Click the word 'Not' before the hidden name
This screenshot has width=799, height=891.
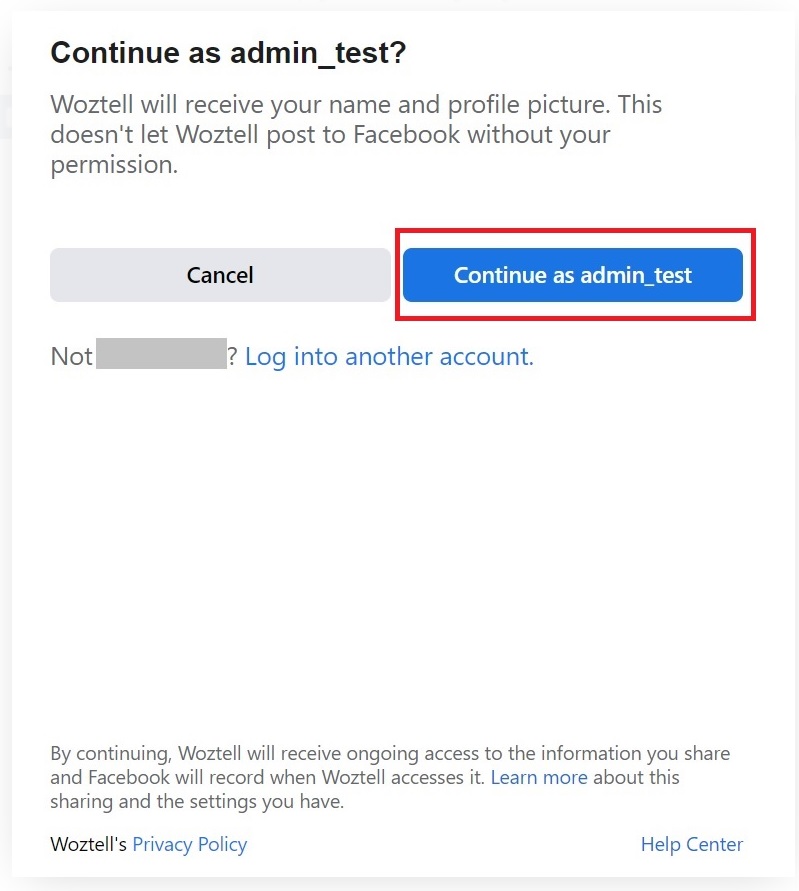[x=71, y=357]
